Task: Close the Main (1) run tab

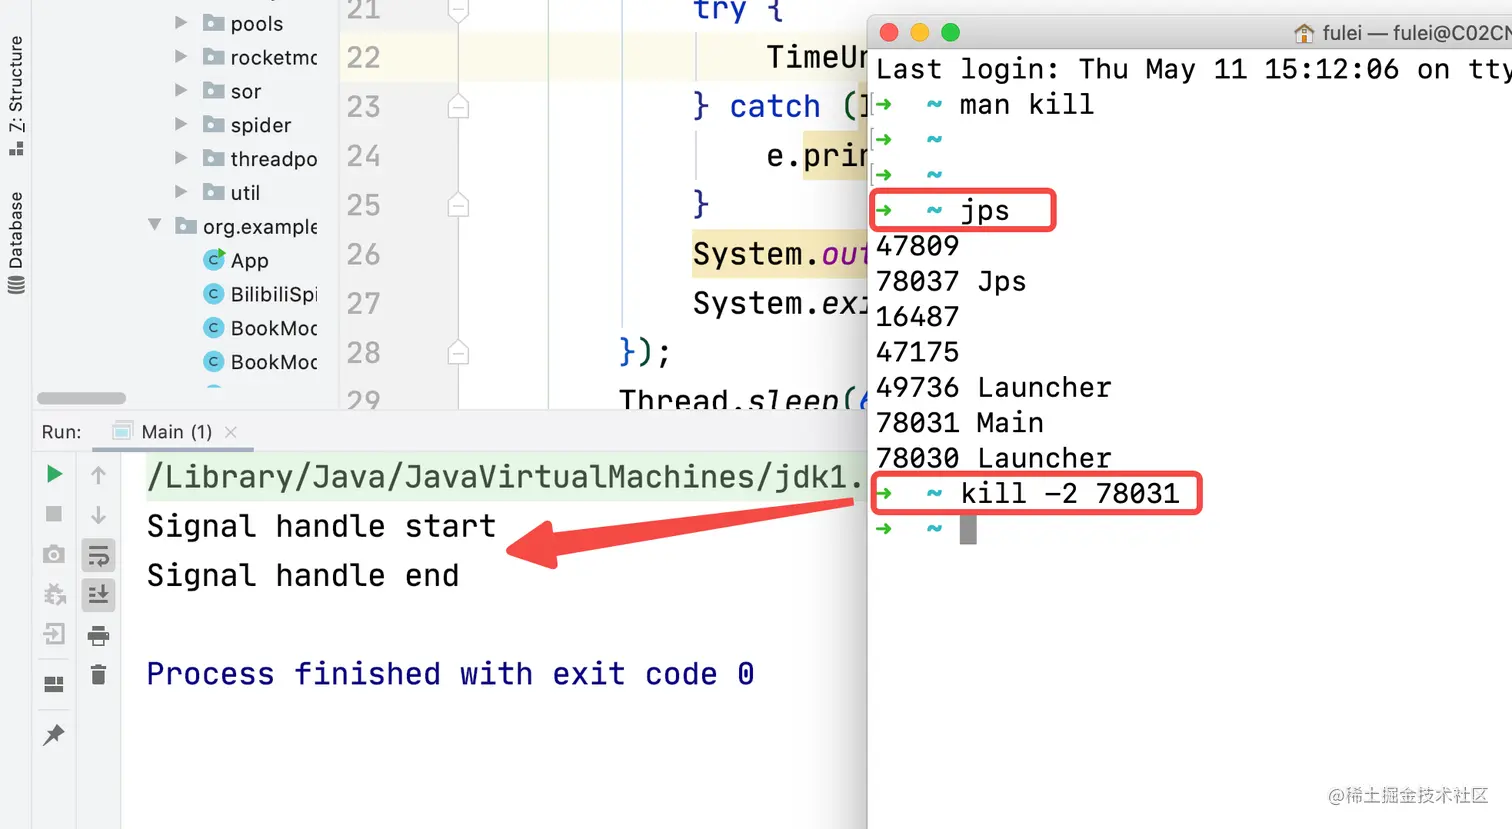Action: pos(231,432)
